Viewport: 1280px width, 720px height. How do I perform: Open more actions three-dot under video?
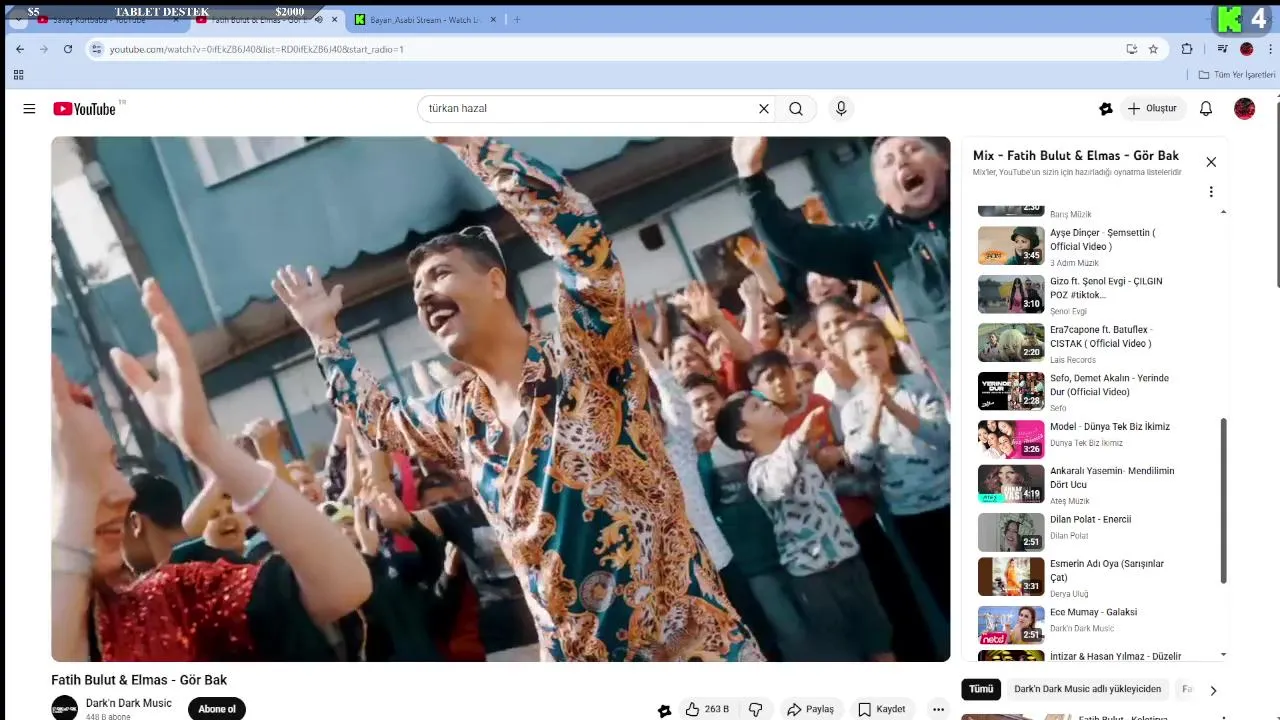coord(938,709)
